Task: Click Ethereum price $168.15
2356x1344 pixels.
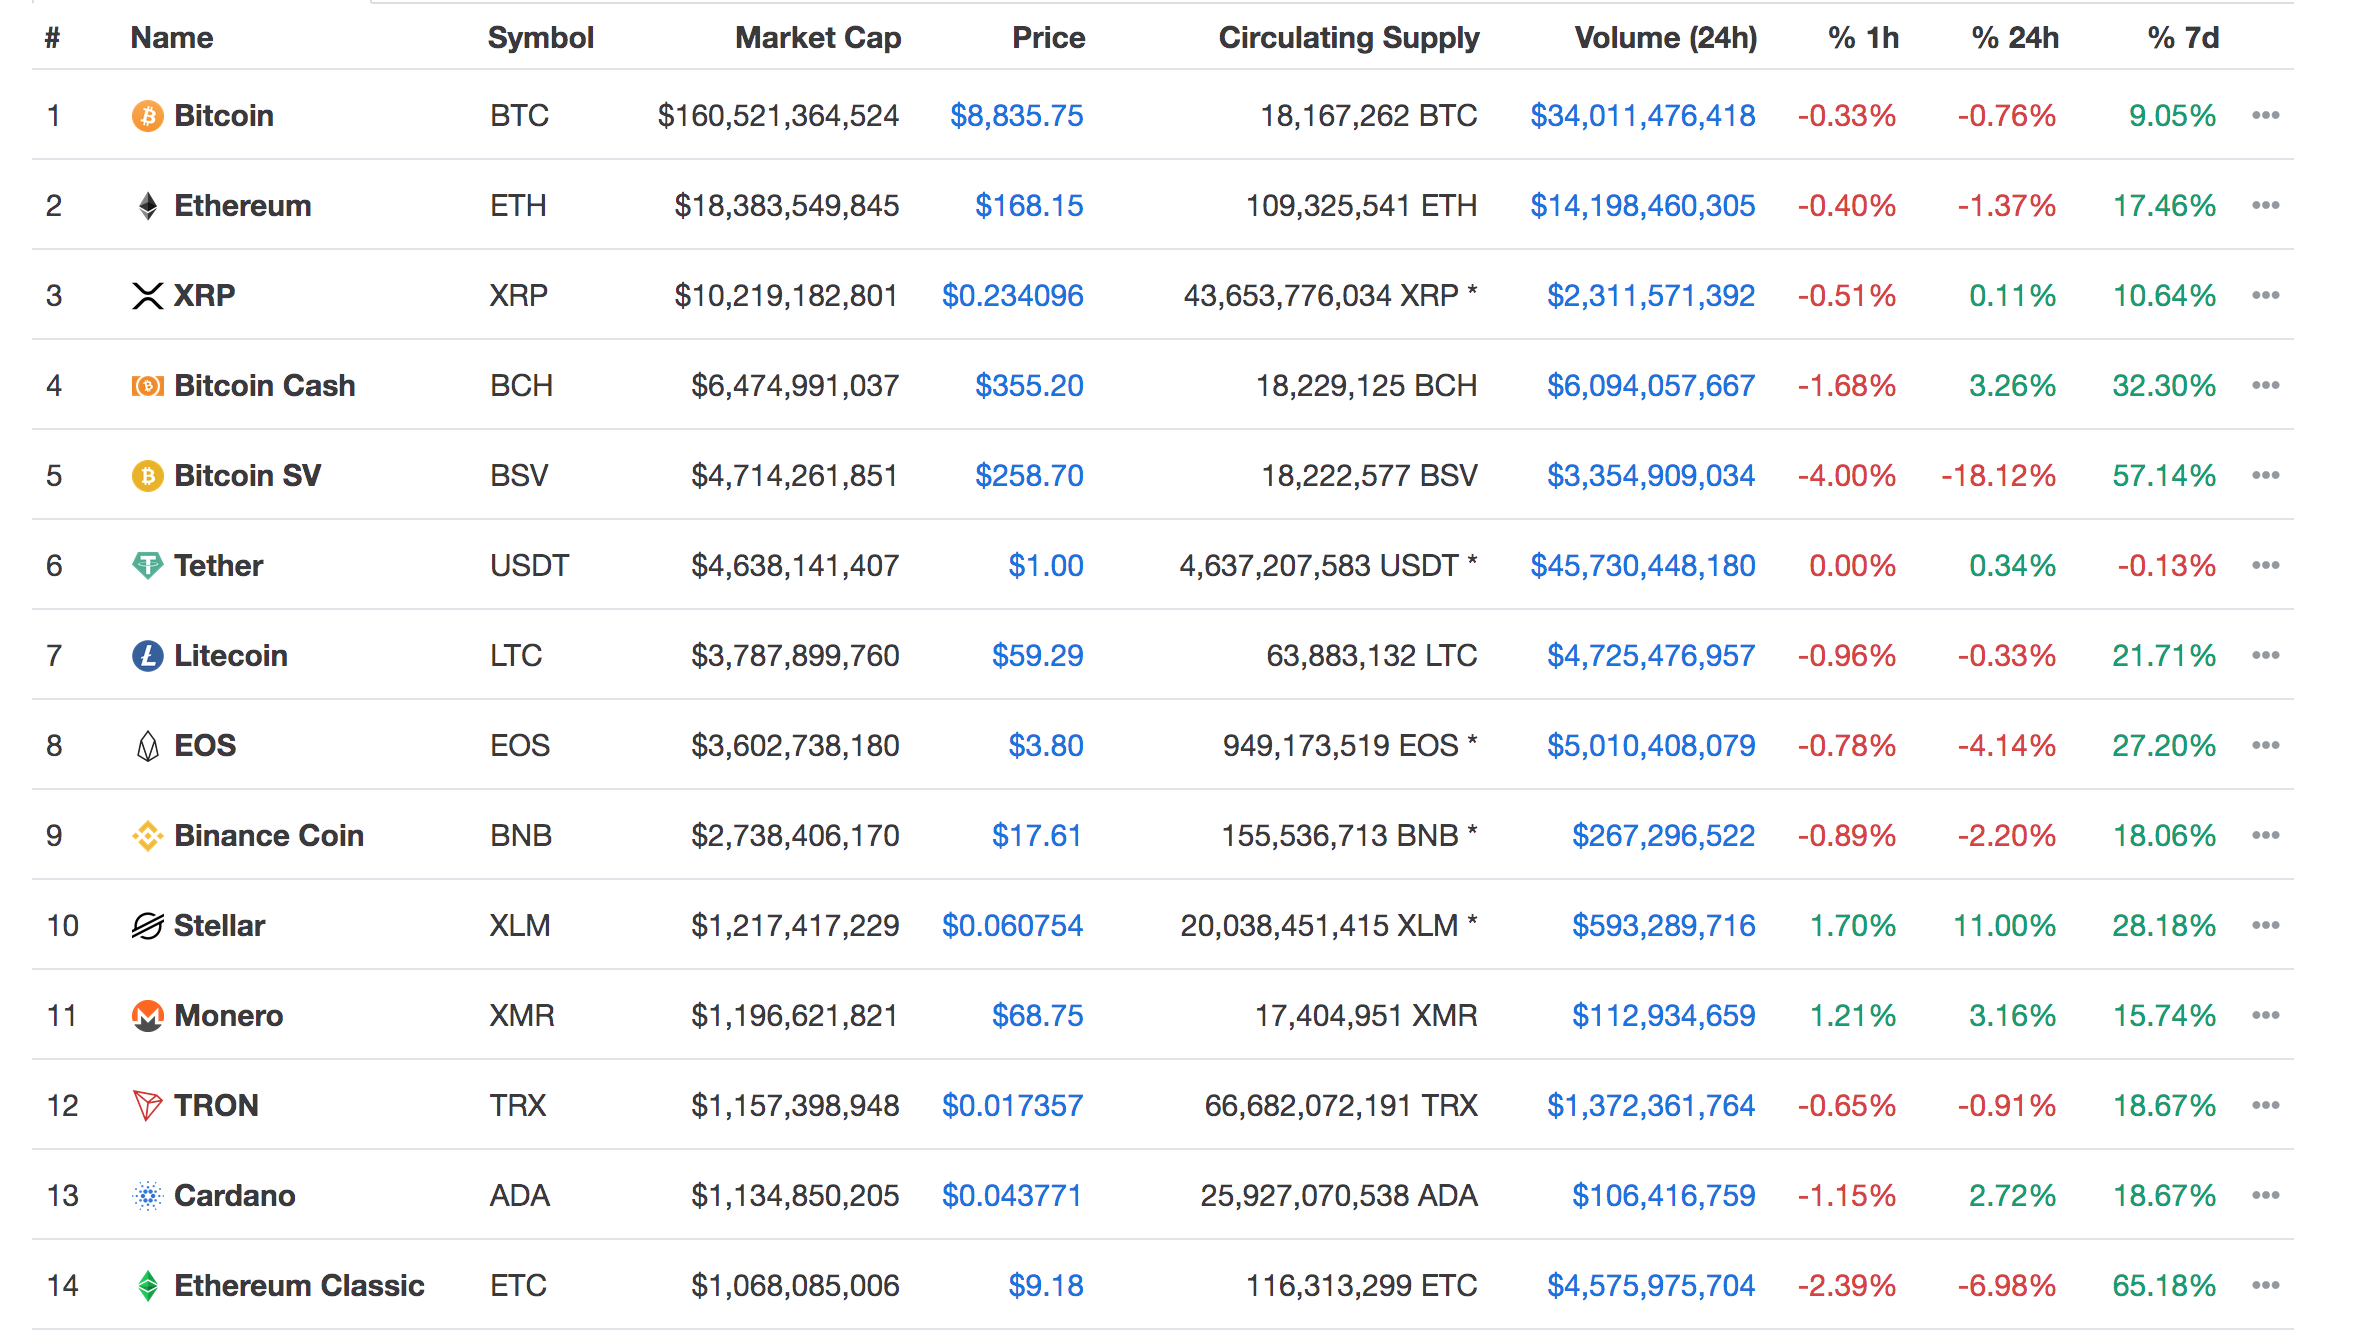Action: pos(1030,206)
